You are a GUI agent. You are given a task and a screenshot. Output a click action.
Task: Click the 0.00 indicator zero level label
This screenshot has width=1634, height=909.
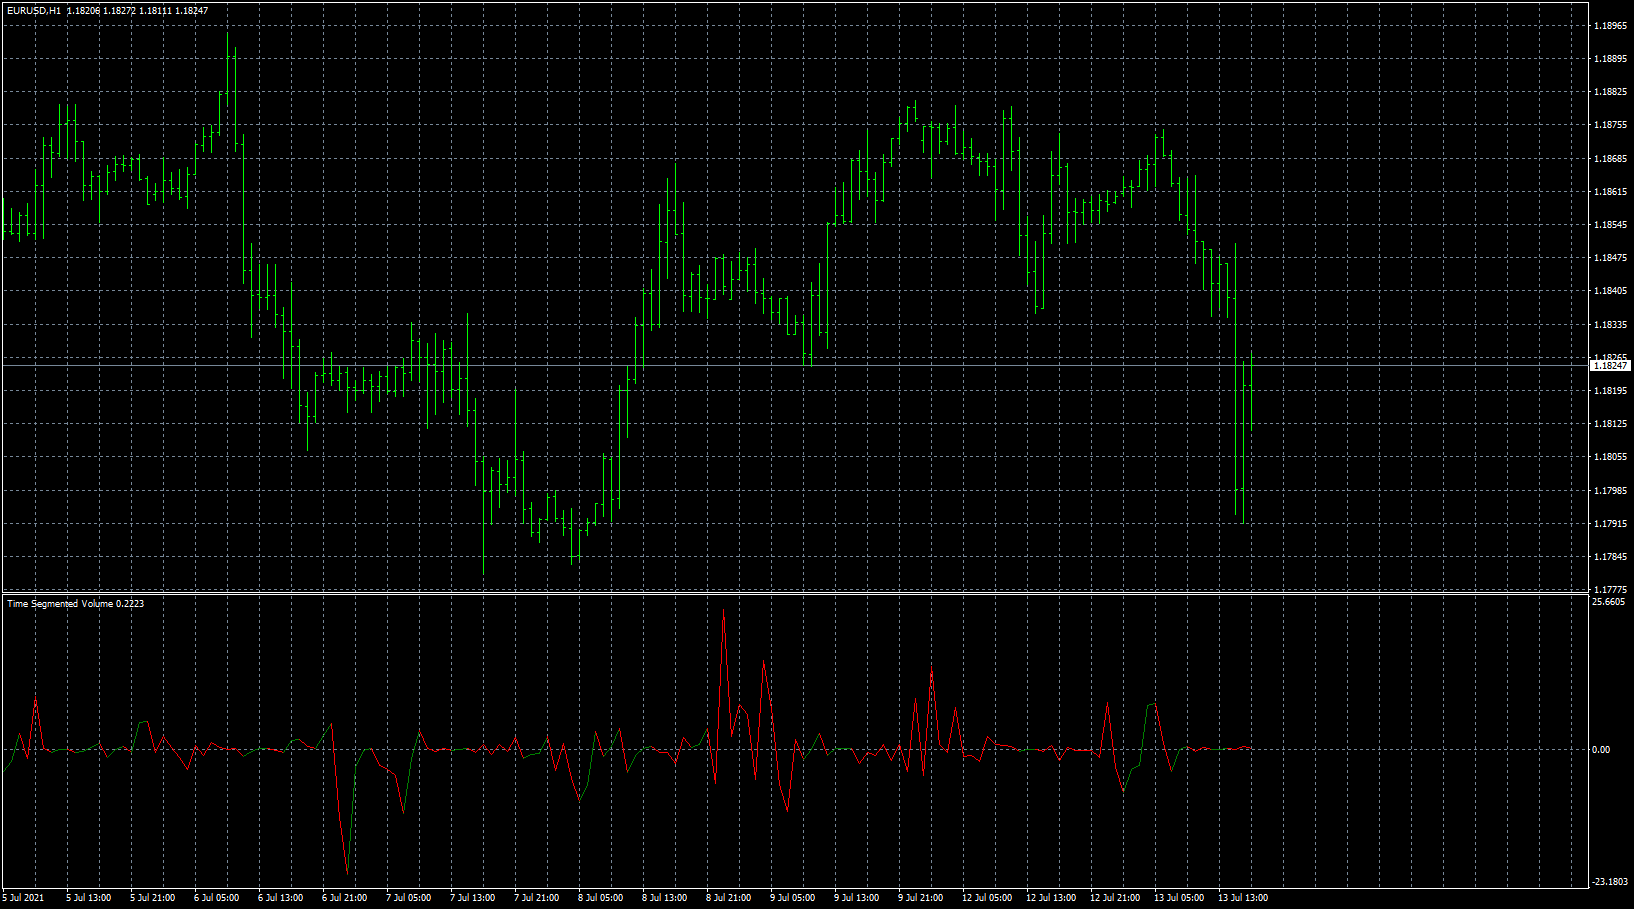pos(1600,749)
